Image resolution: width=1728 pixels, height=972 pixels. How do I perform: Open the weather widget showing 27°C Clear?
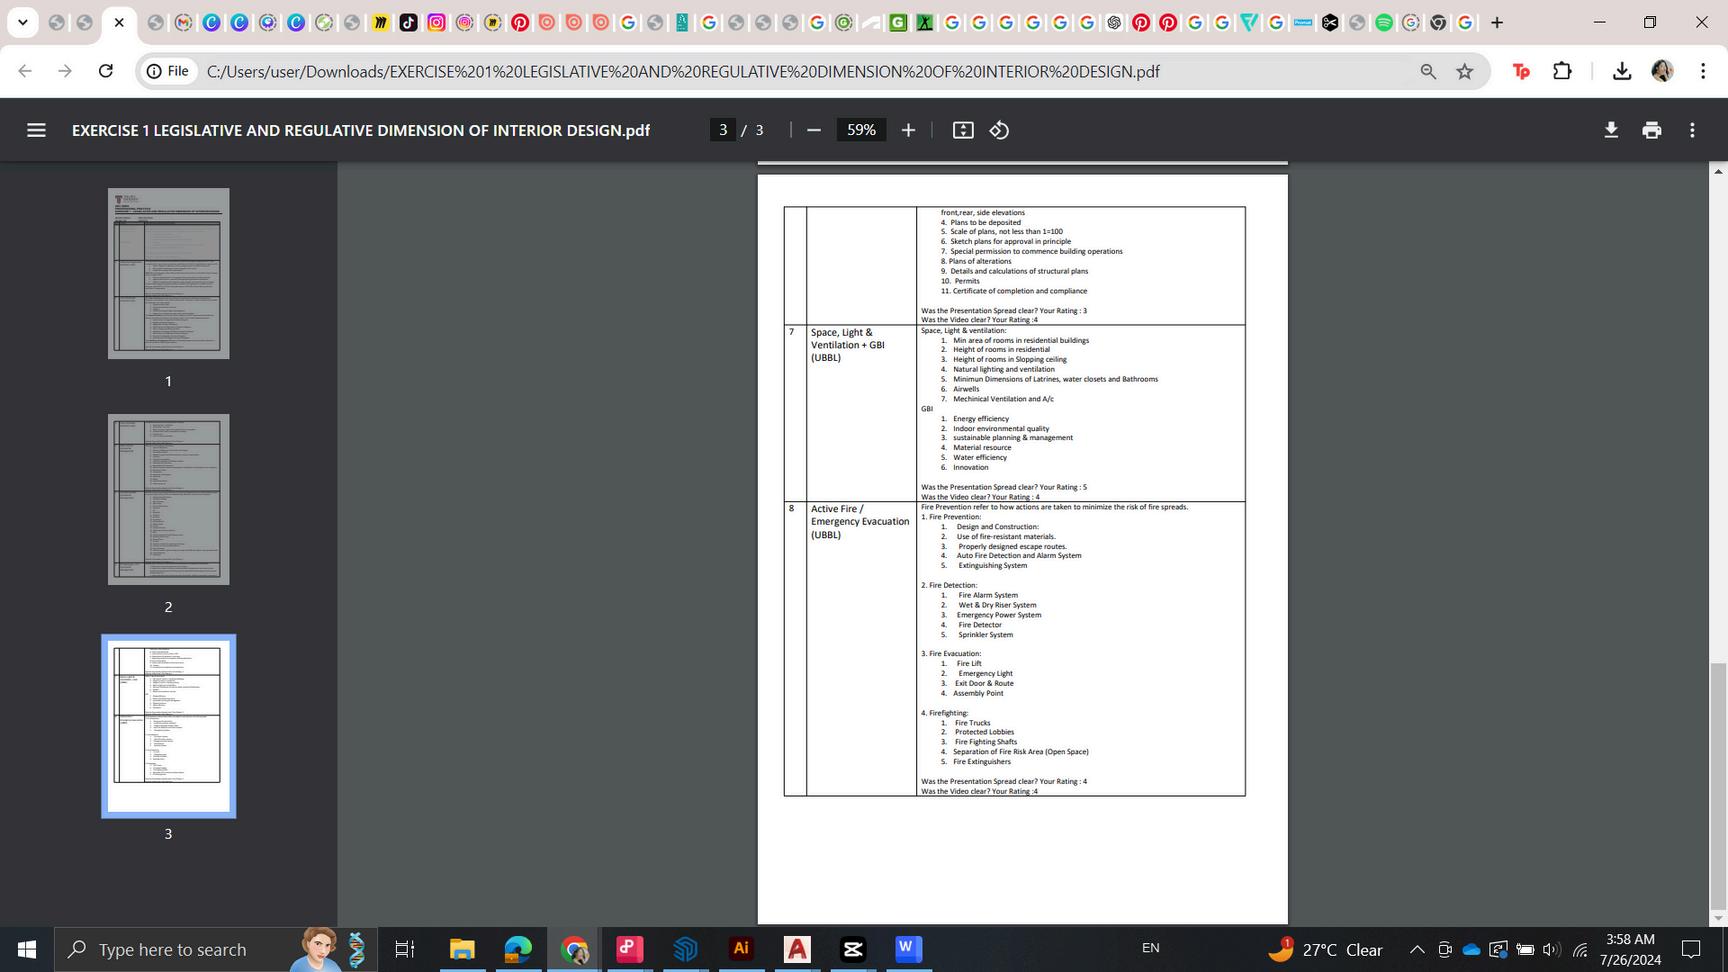point(1325,949)
